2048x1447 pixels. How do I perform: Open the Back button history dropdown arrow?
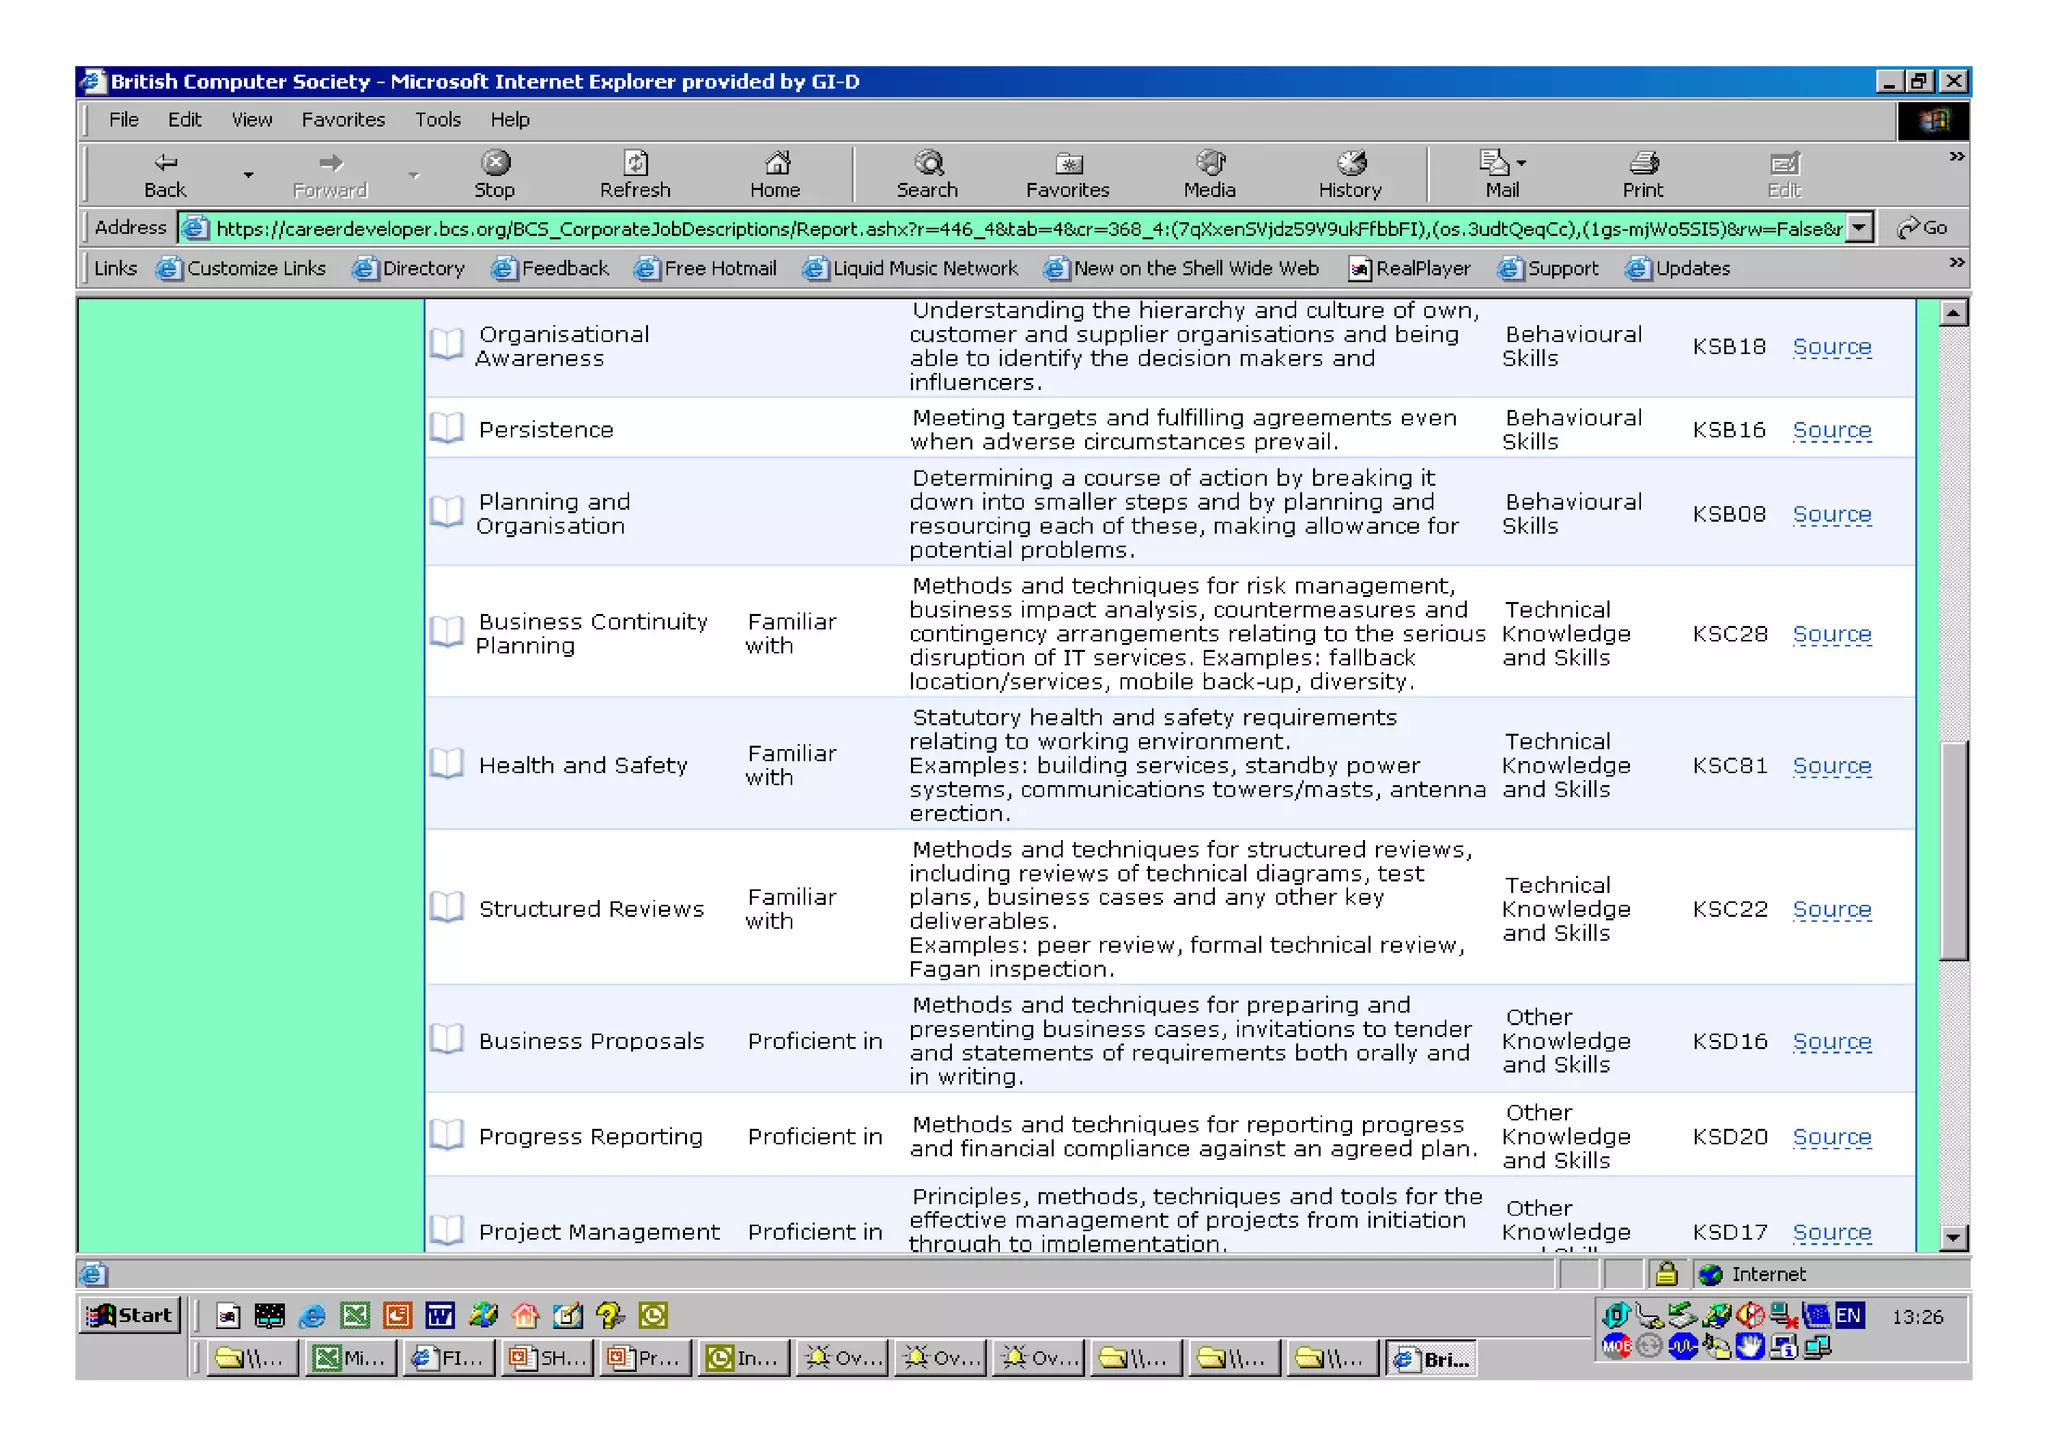point(248,175)
